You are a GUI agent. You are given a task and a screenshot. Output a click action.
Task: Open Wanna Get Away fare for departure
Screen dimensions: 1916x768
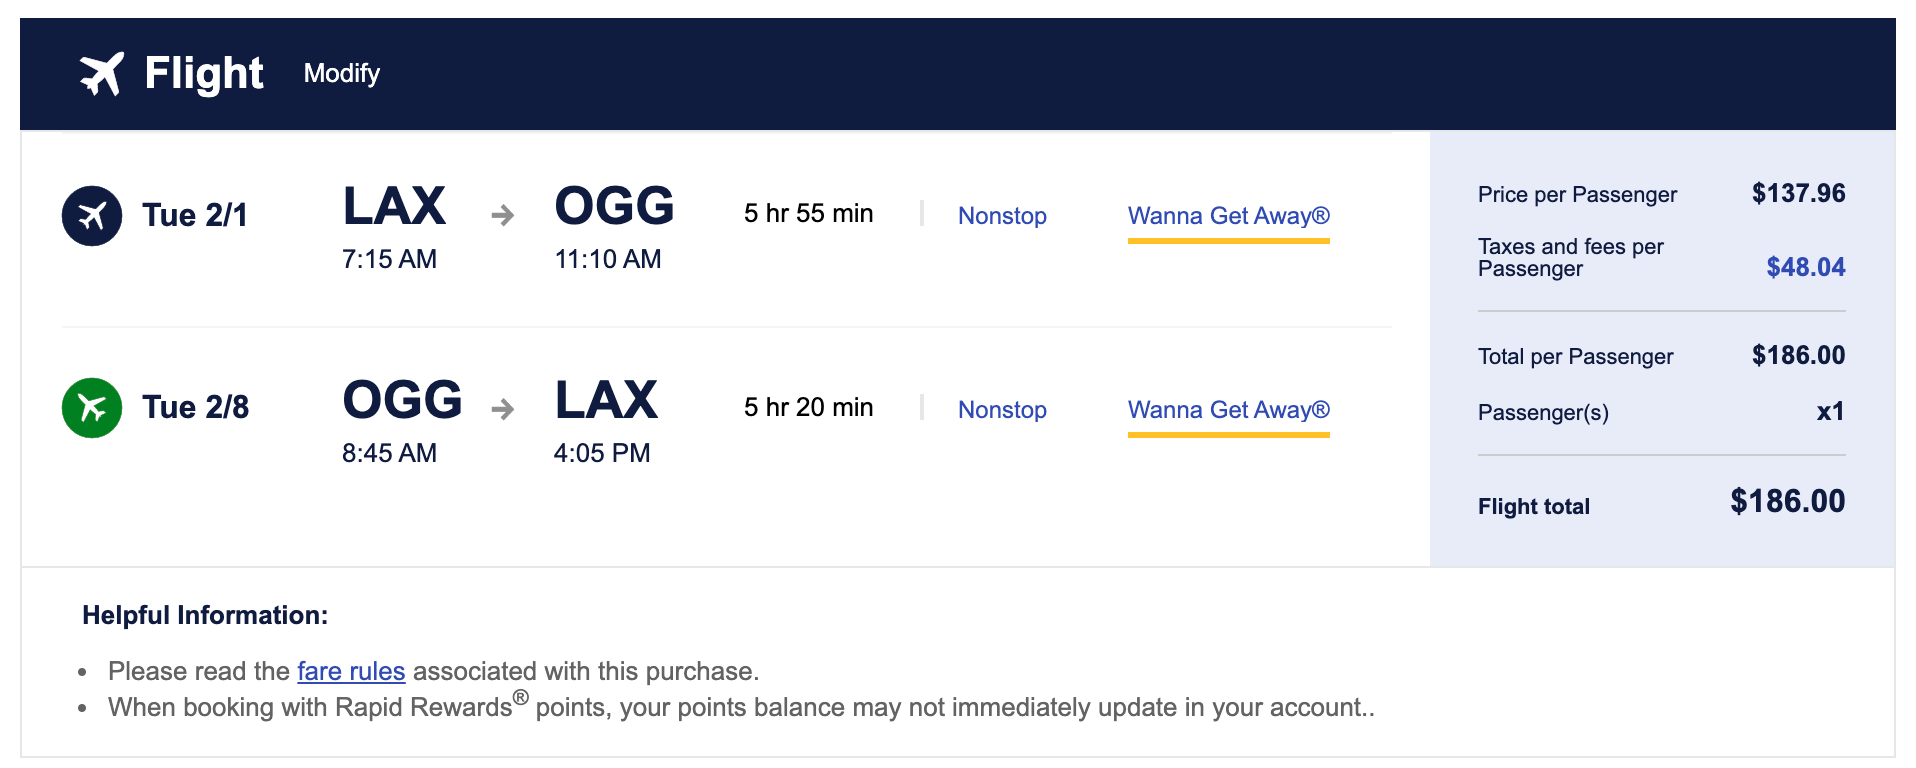(1228, 215)
